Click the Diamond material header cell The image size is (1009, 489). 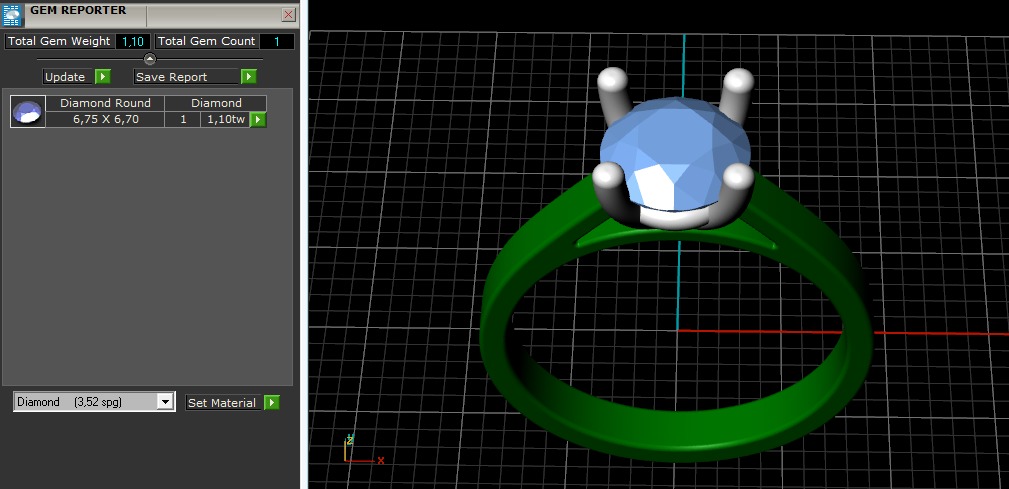click(x=216, y=103)
